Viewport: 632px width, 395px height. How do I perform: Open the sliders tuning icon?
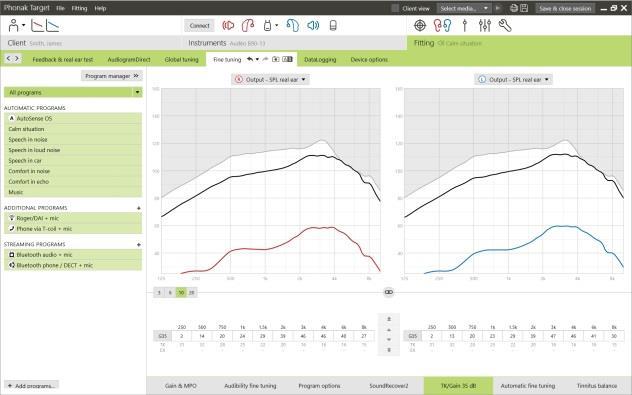pos(485,25)
